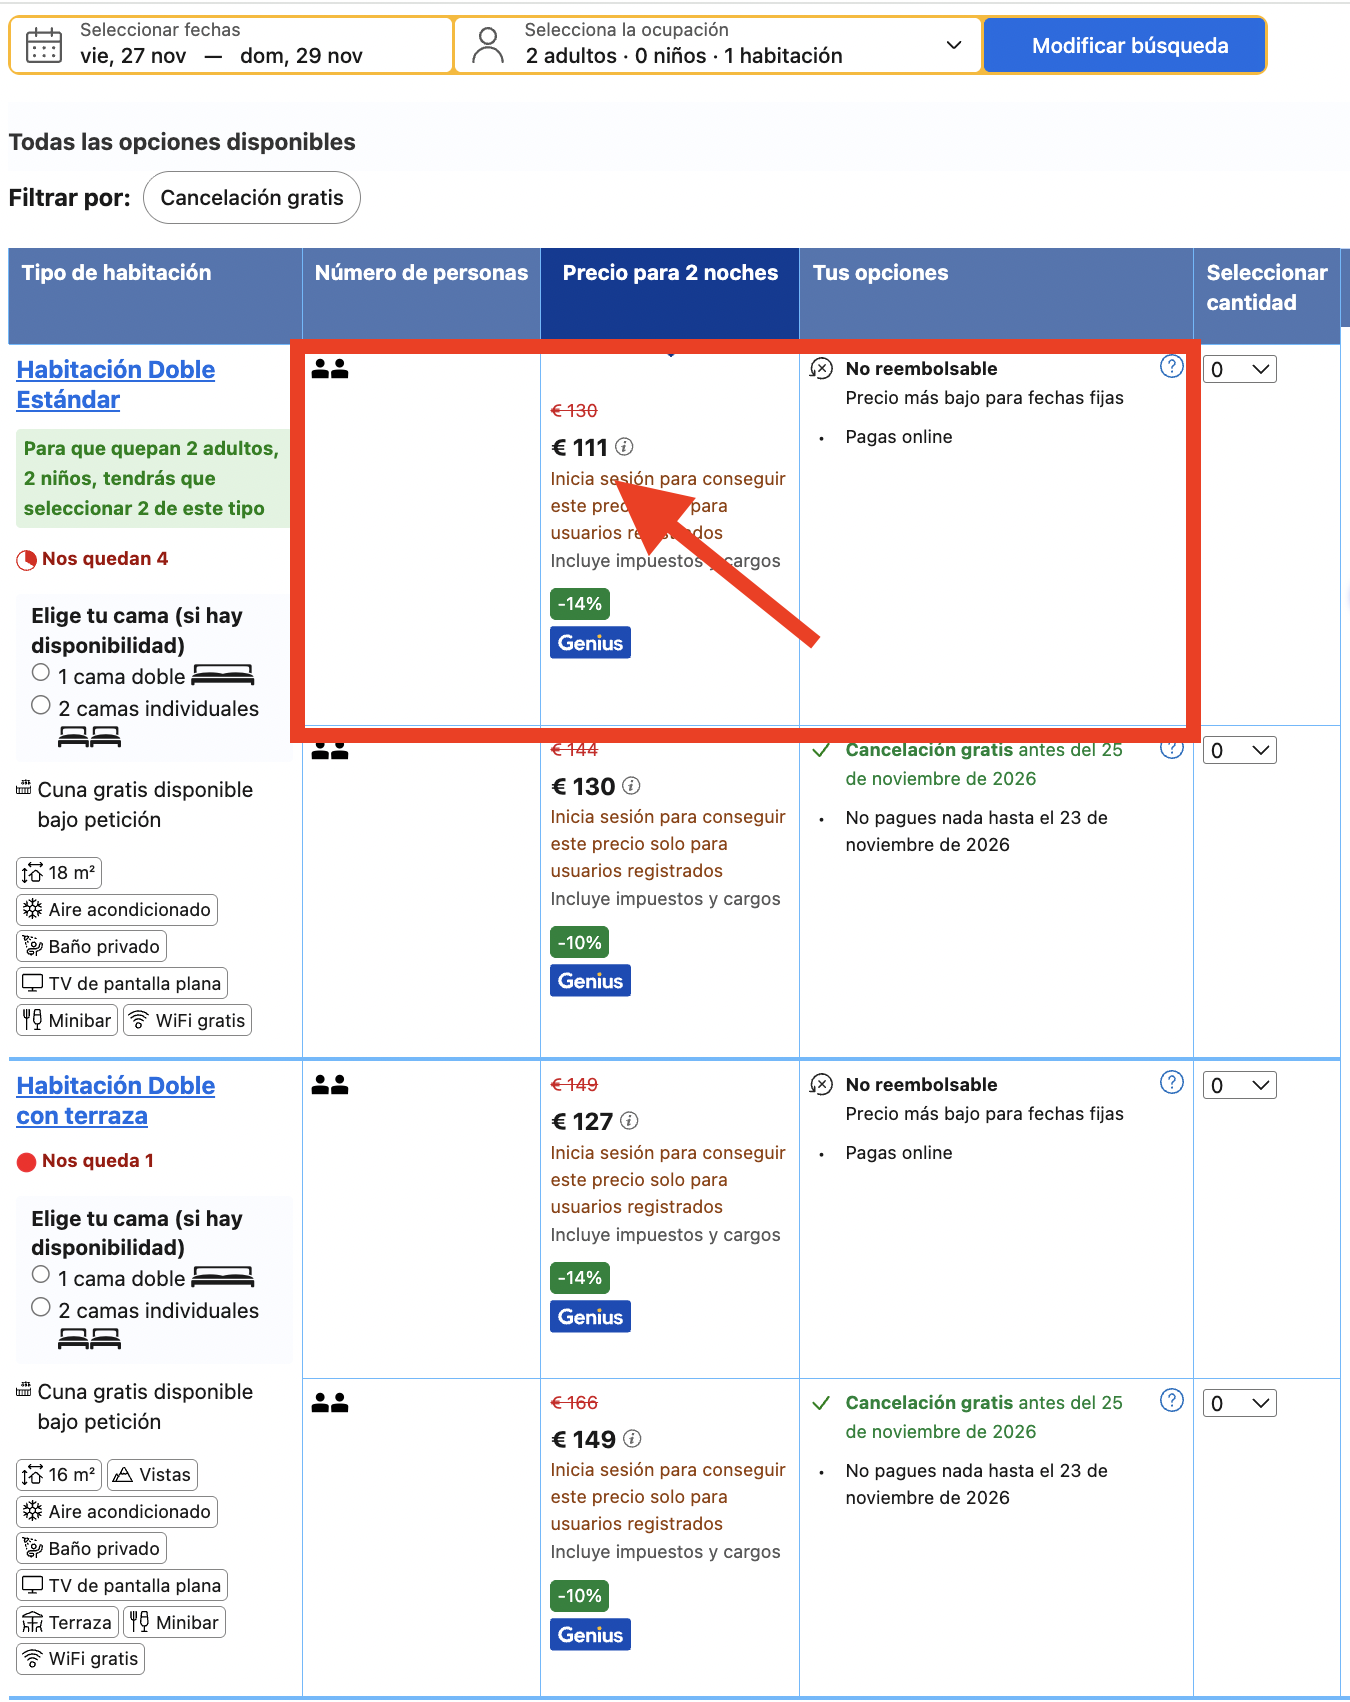This screenshot has height=1702, width=1350.
Task: Click the help icon for the € 127 non-refundable option
Action: tap(1171, 1083)
